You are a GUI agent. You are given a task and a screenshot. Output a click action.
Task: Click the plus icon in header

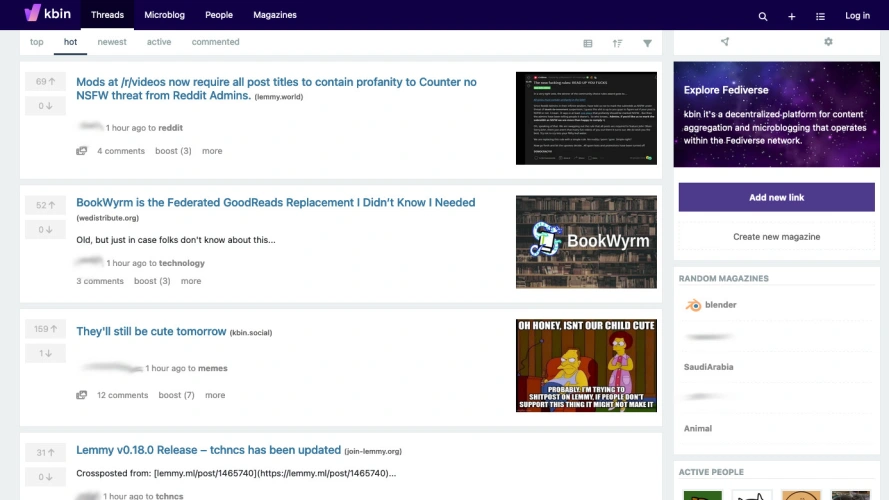pos(791,16)
